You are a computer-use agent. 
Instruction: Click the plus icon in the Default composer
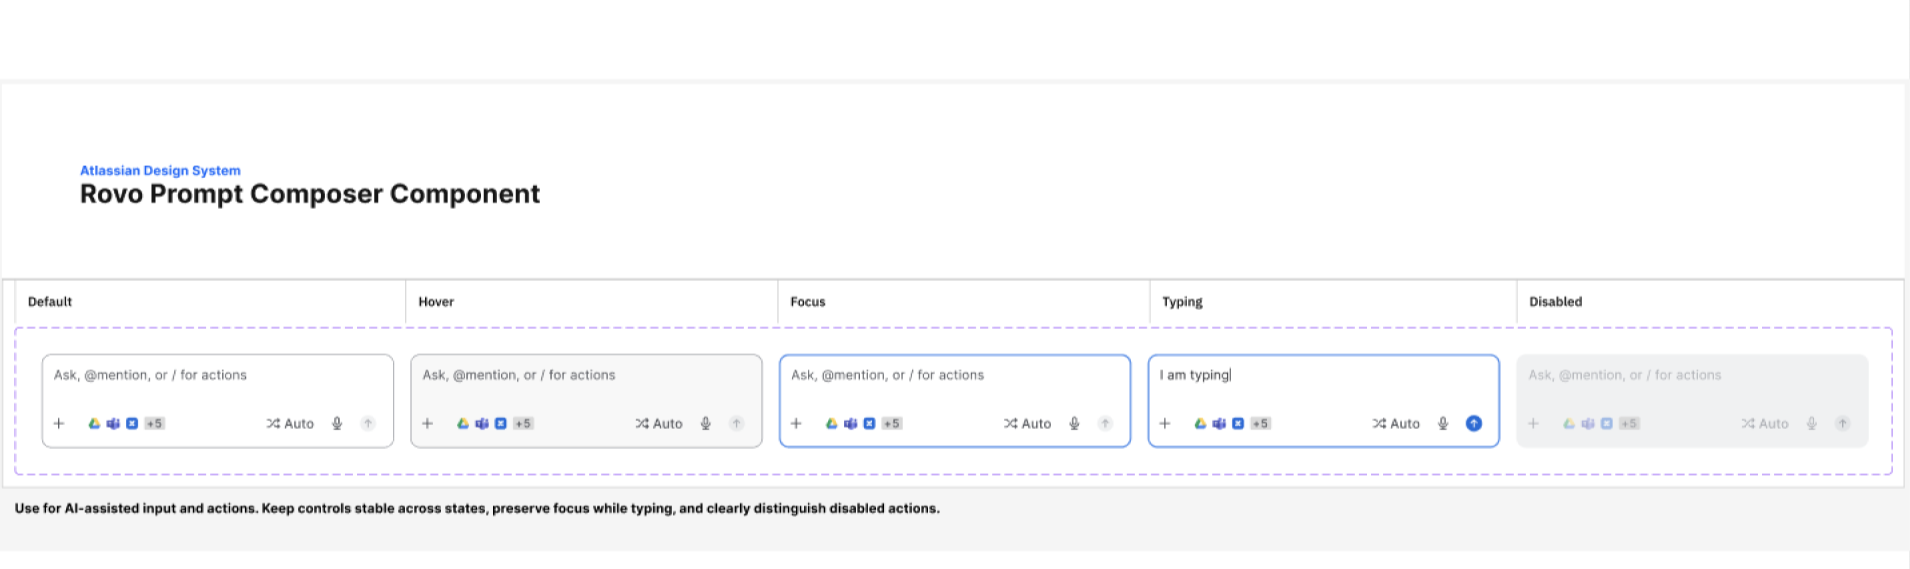pyautogui.click(x=59, y=424)
